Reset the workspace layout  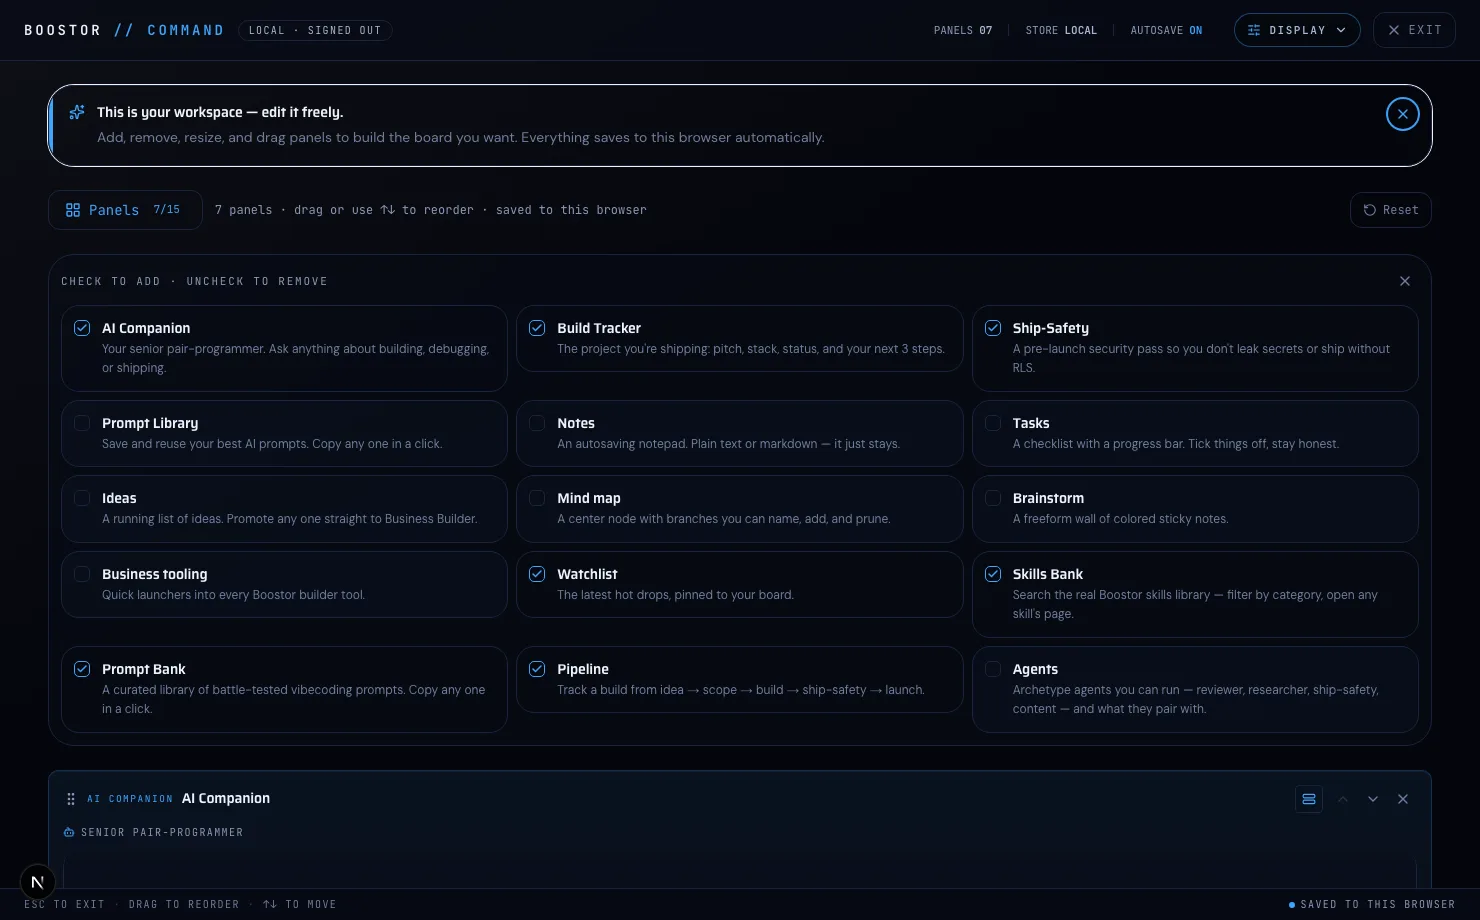(x=1390, y=210)
